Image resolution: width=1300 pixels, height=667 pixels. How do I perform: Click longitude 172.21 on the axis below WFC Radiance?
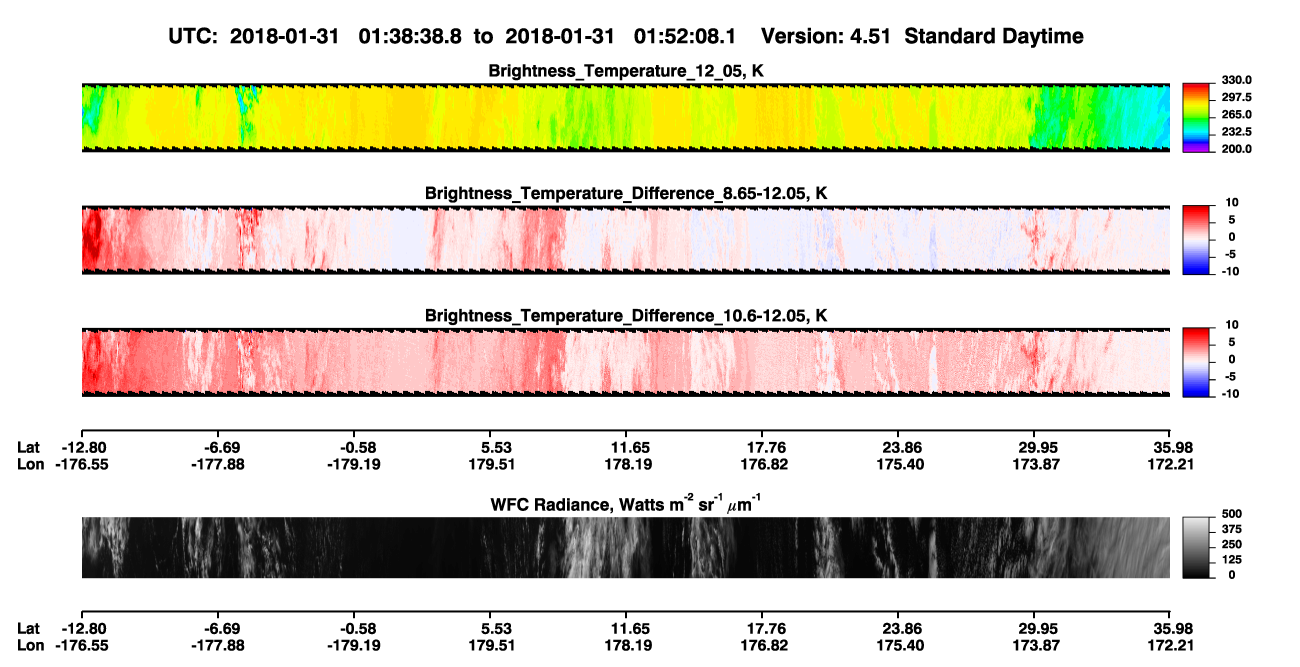coord(1169,646)
